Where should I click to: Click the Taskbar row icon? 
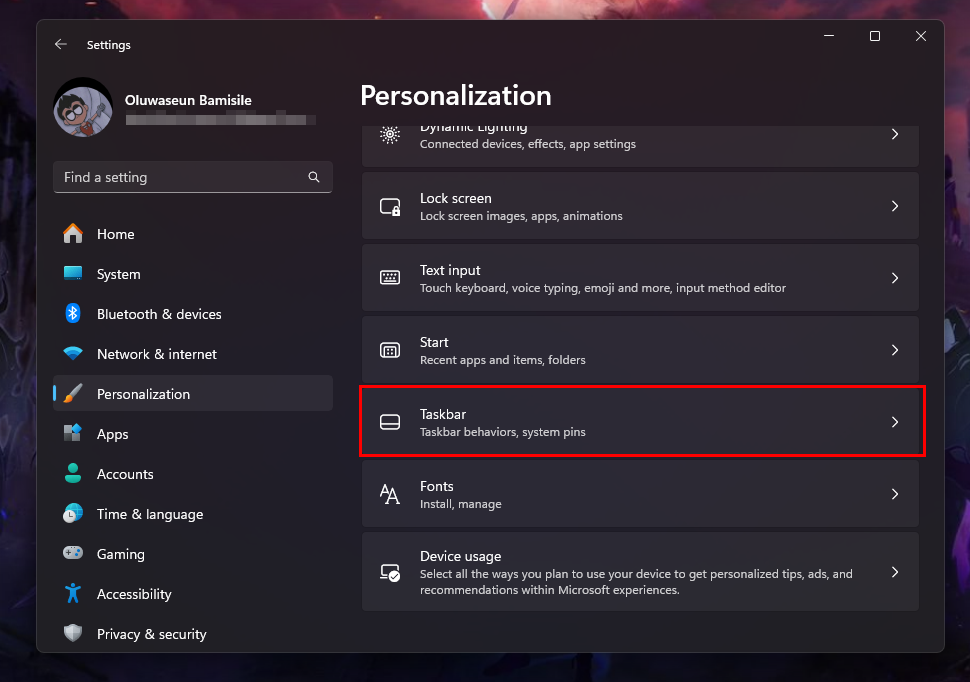390,422
